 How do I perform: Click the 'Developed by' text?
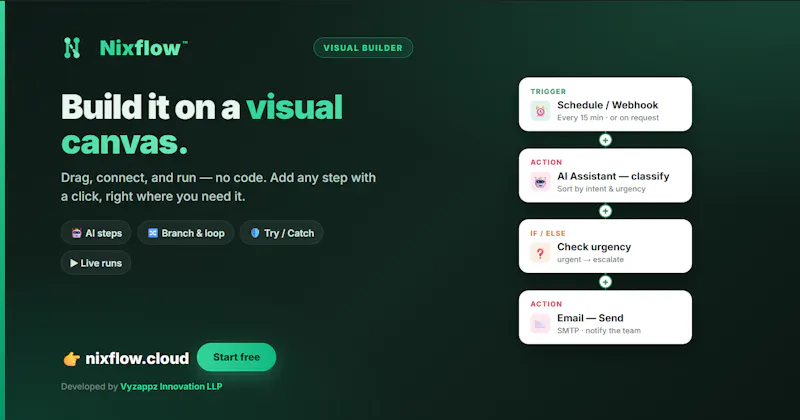coord(89,387)
